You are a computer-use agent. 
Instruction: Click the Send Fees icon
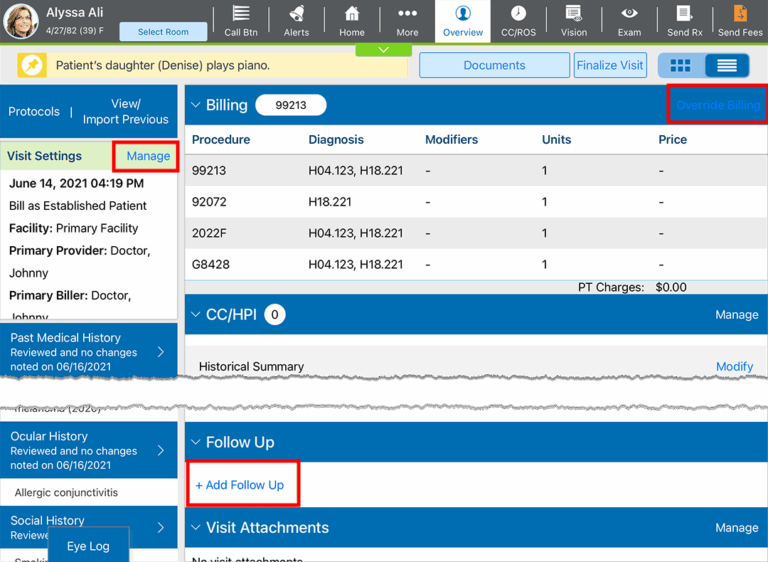click(x=740, y=20)
